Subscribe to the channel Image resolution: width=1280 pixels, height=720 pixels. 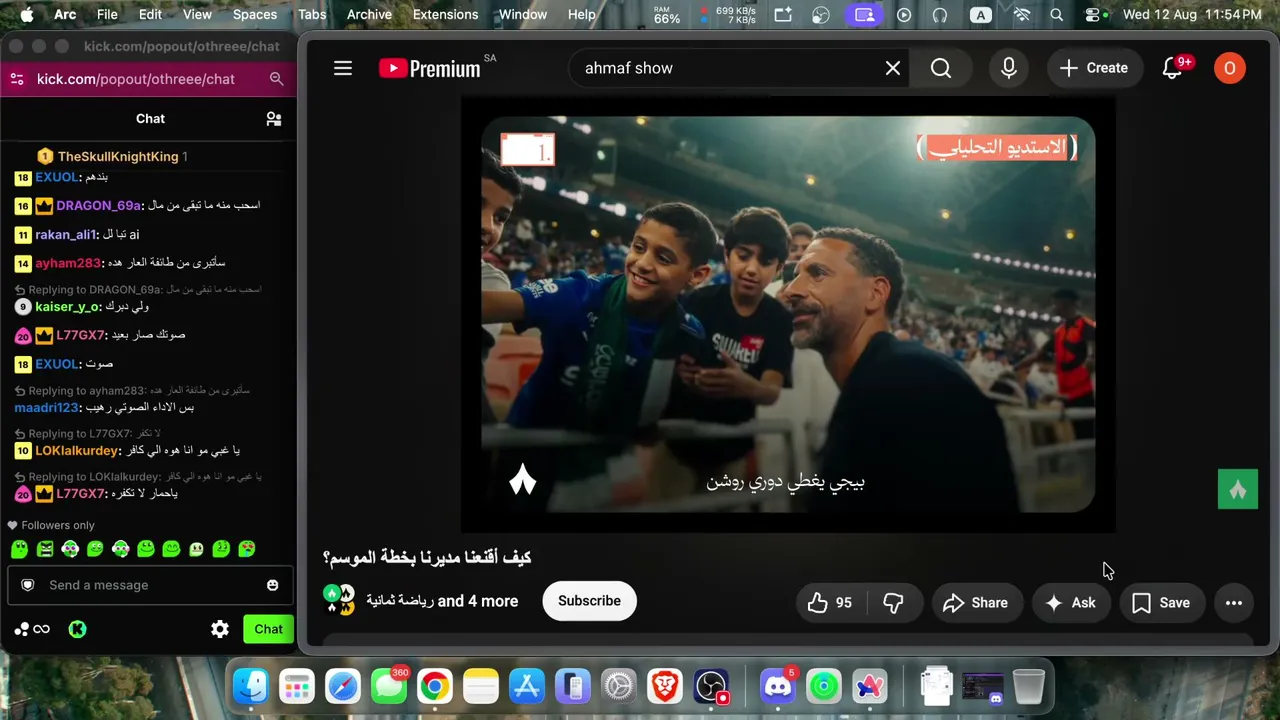coord(589,601)
